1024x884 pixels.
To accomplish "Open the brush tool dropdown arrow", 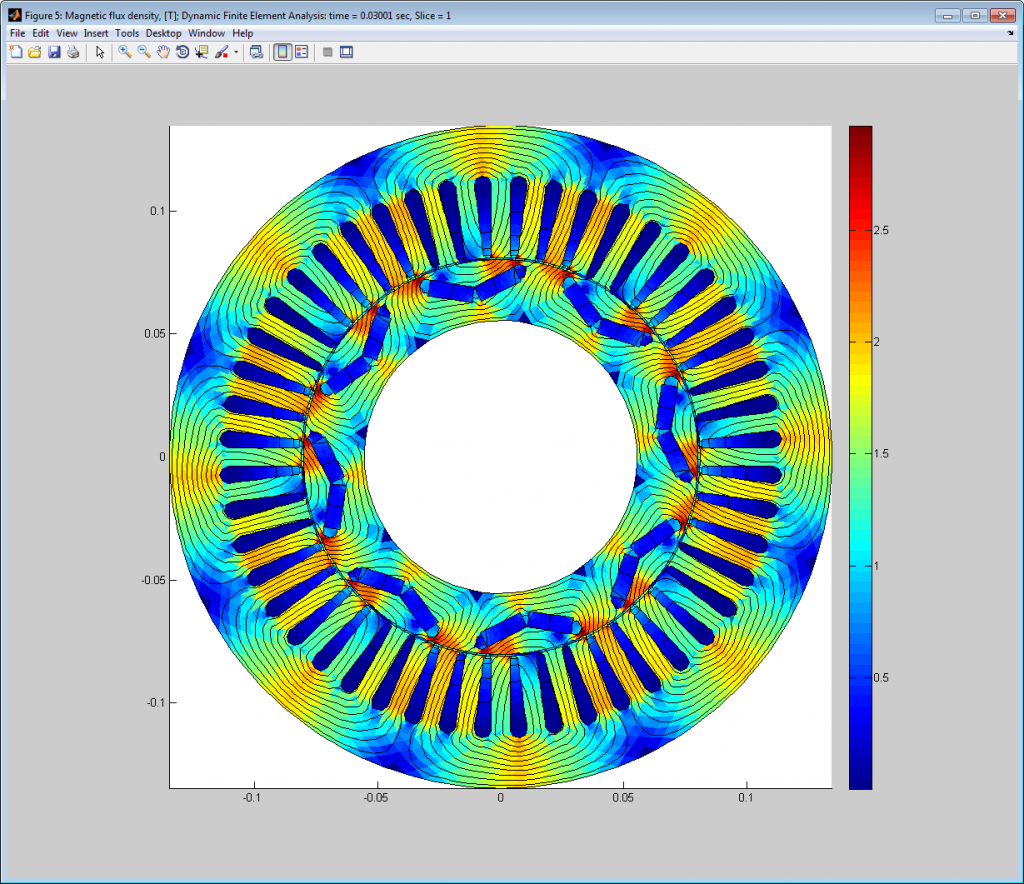I will click(x=235, y=52).
